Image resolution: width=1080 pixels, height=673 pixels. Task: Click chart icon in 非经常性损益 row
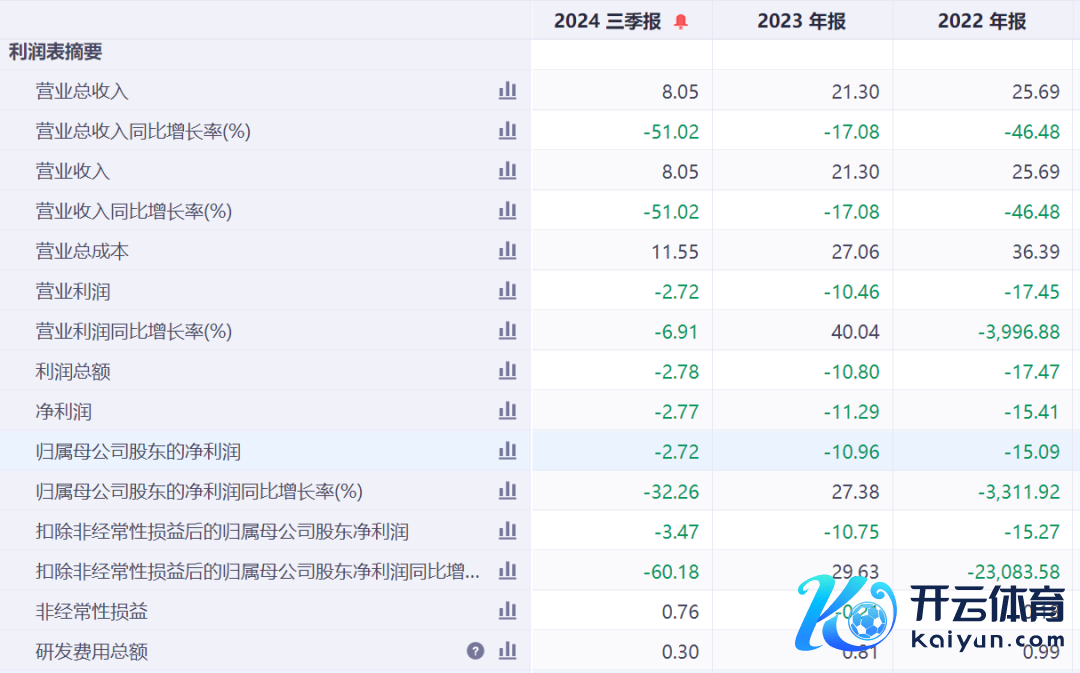point(508,611)
